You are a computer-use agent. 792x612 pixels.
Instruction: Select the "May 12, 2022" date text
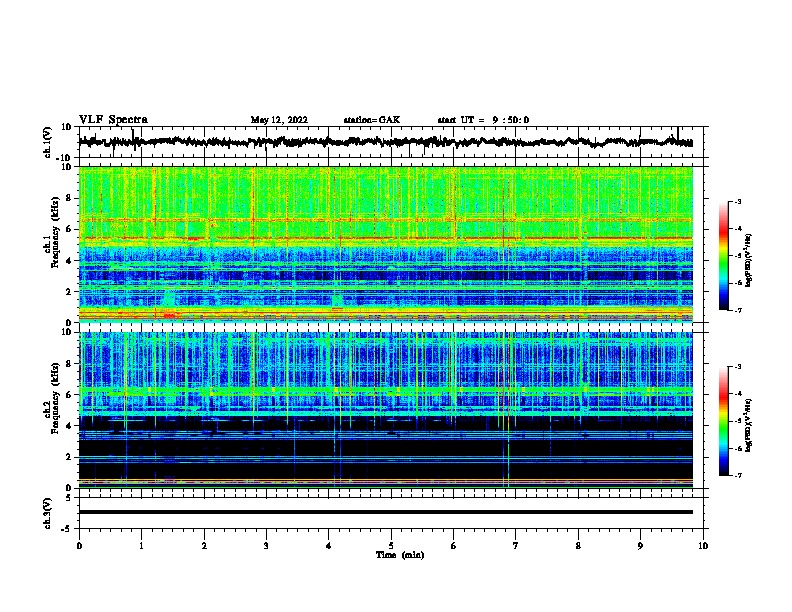tap(279, 120)
